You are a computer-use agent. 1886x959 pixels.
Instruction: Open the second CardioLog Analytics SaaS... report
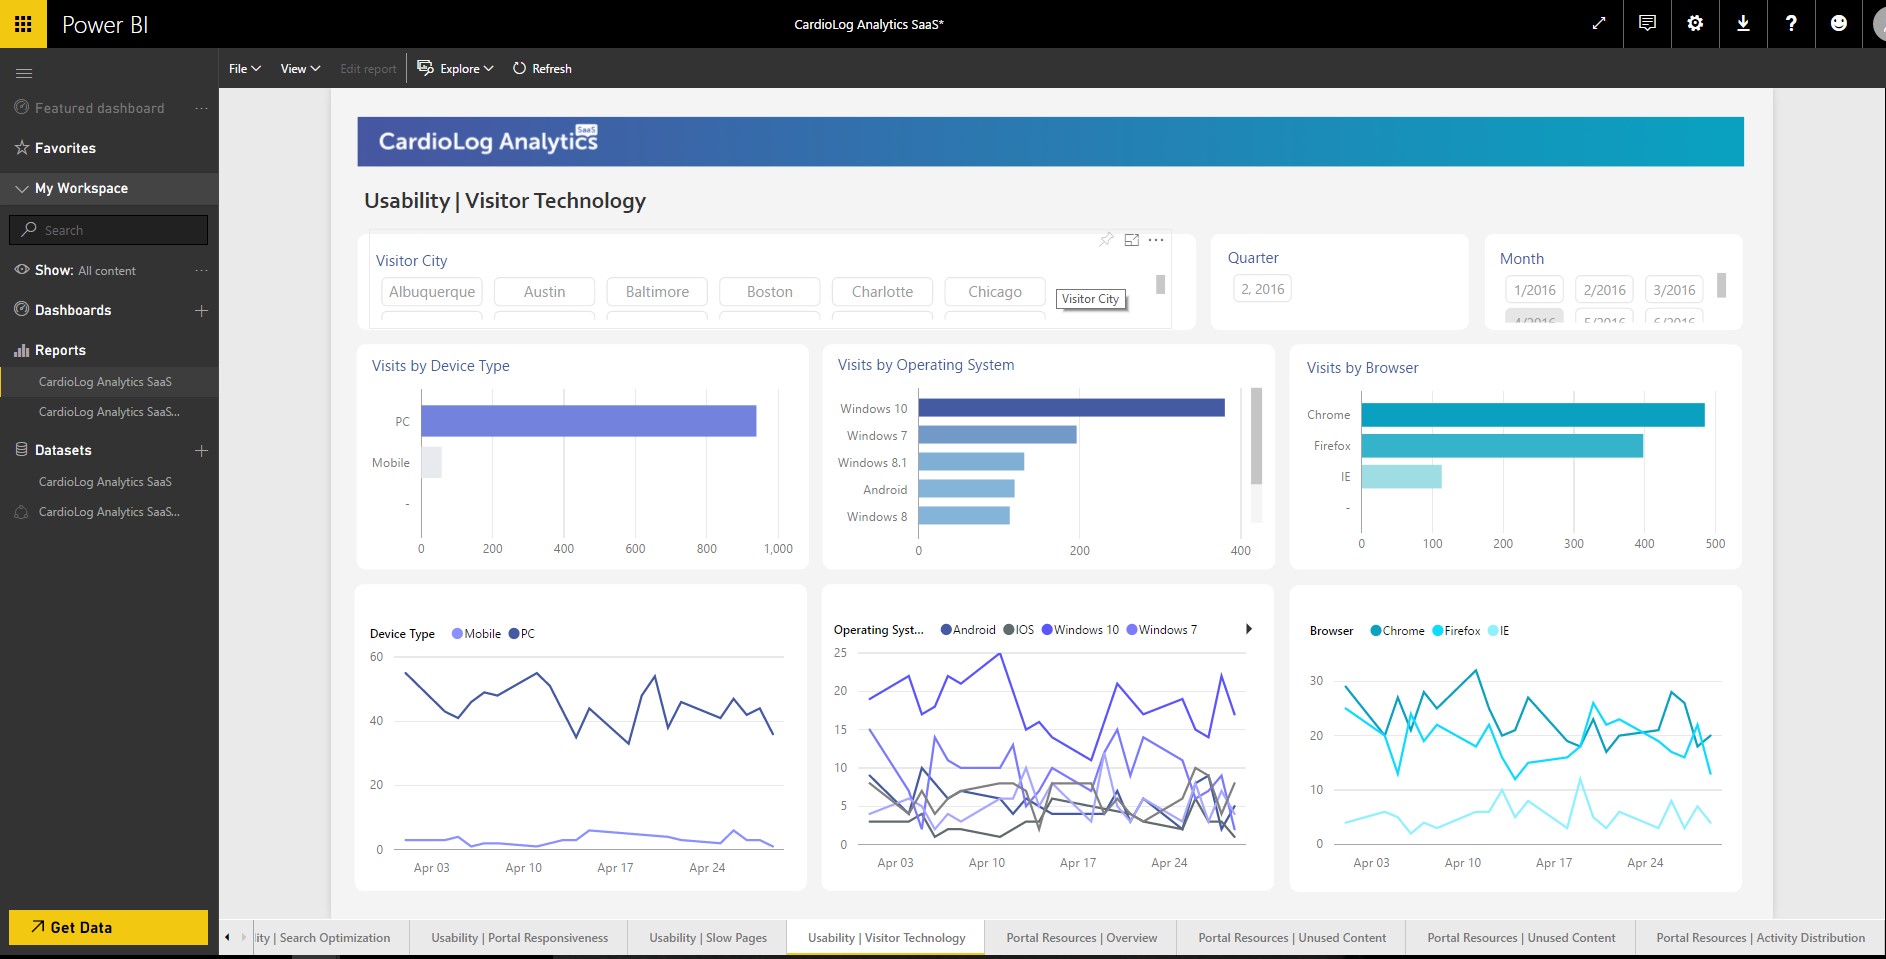tap(109, 412)
